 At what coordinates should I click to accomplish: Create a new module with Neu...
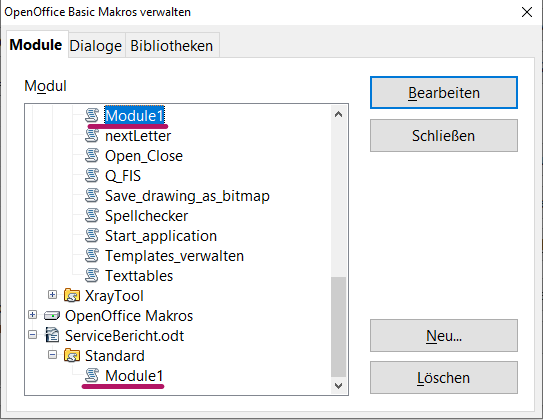click(444, 336)
